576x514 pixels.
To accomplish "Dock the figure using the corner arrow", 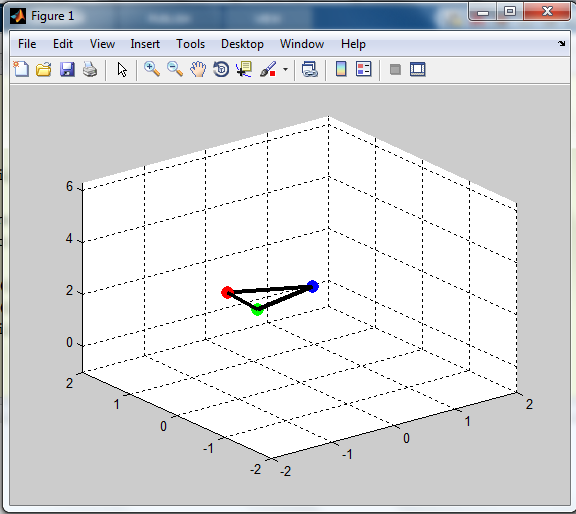I will pos(562,44).
